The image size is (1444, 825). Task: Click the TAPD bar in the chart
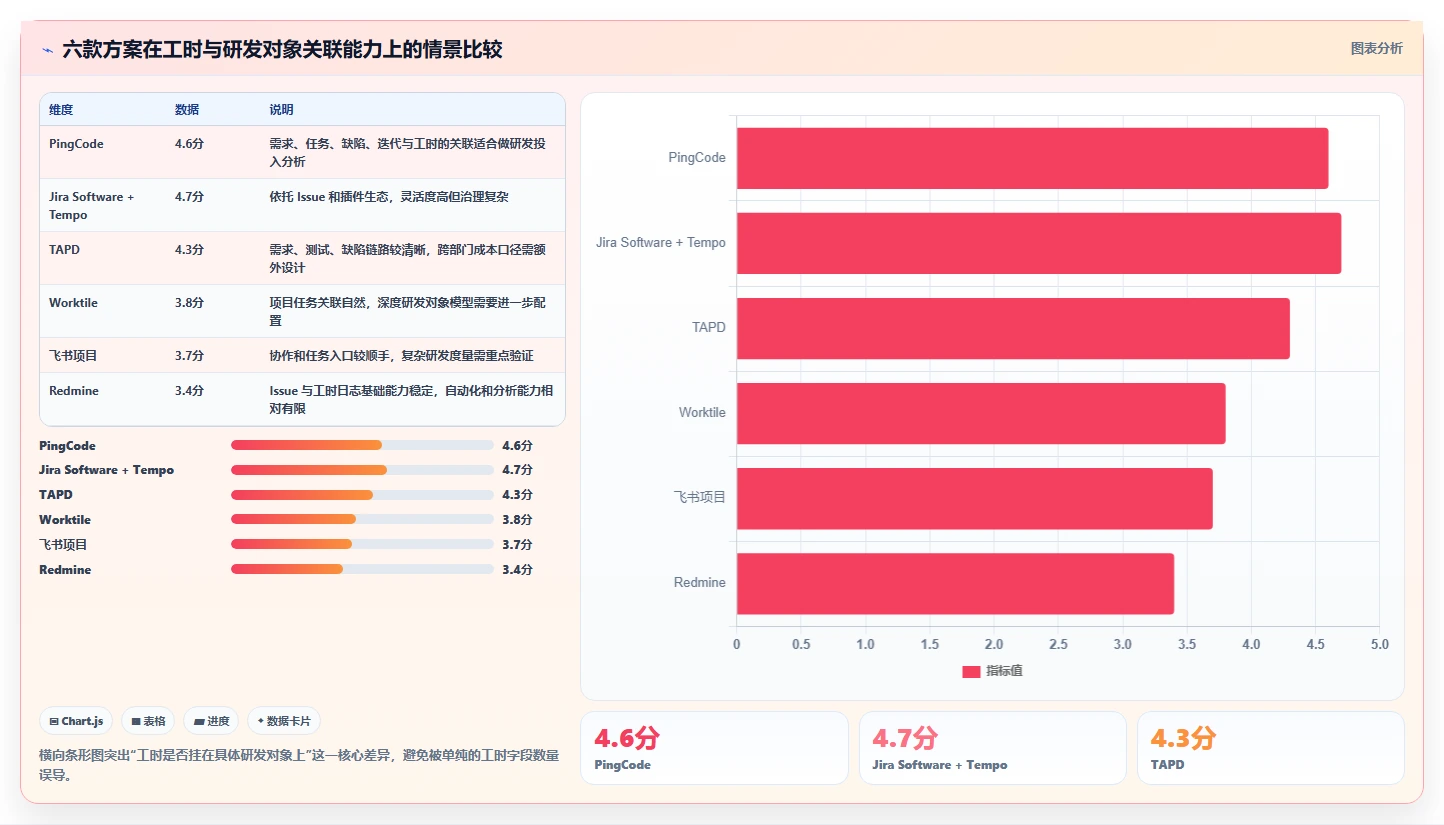(1013, 328)
